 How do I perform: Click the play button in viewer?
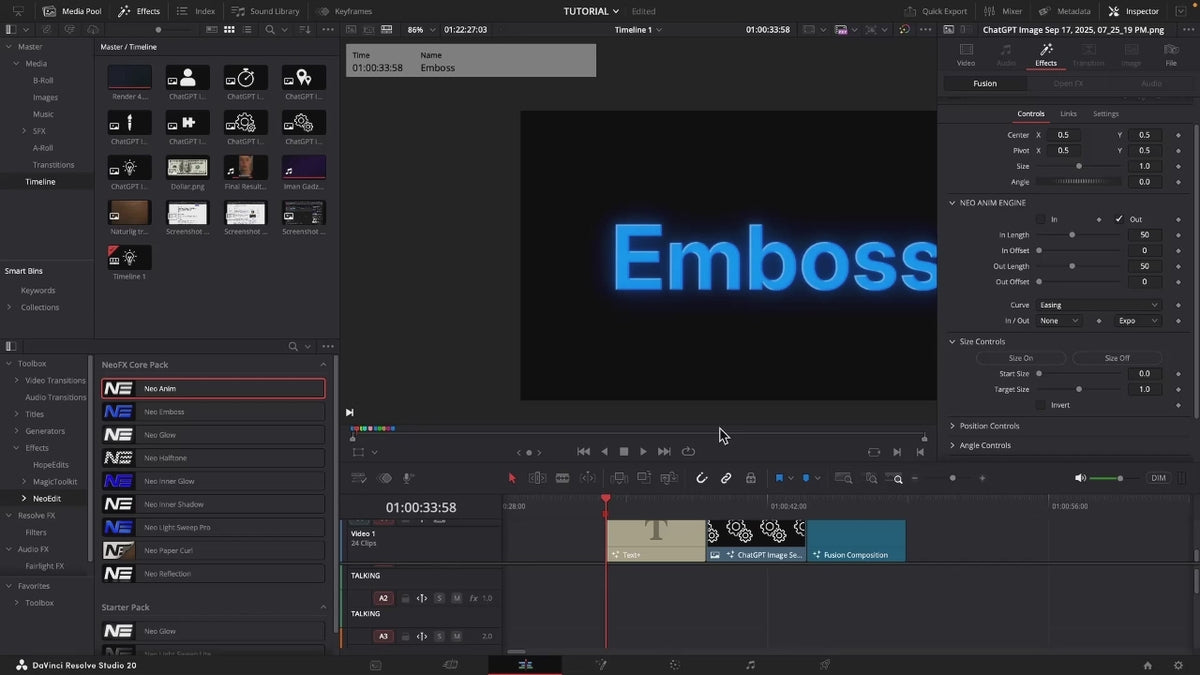[643, 452]
